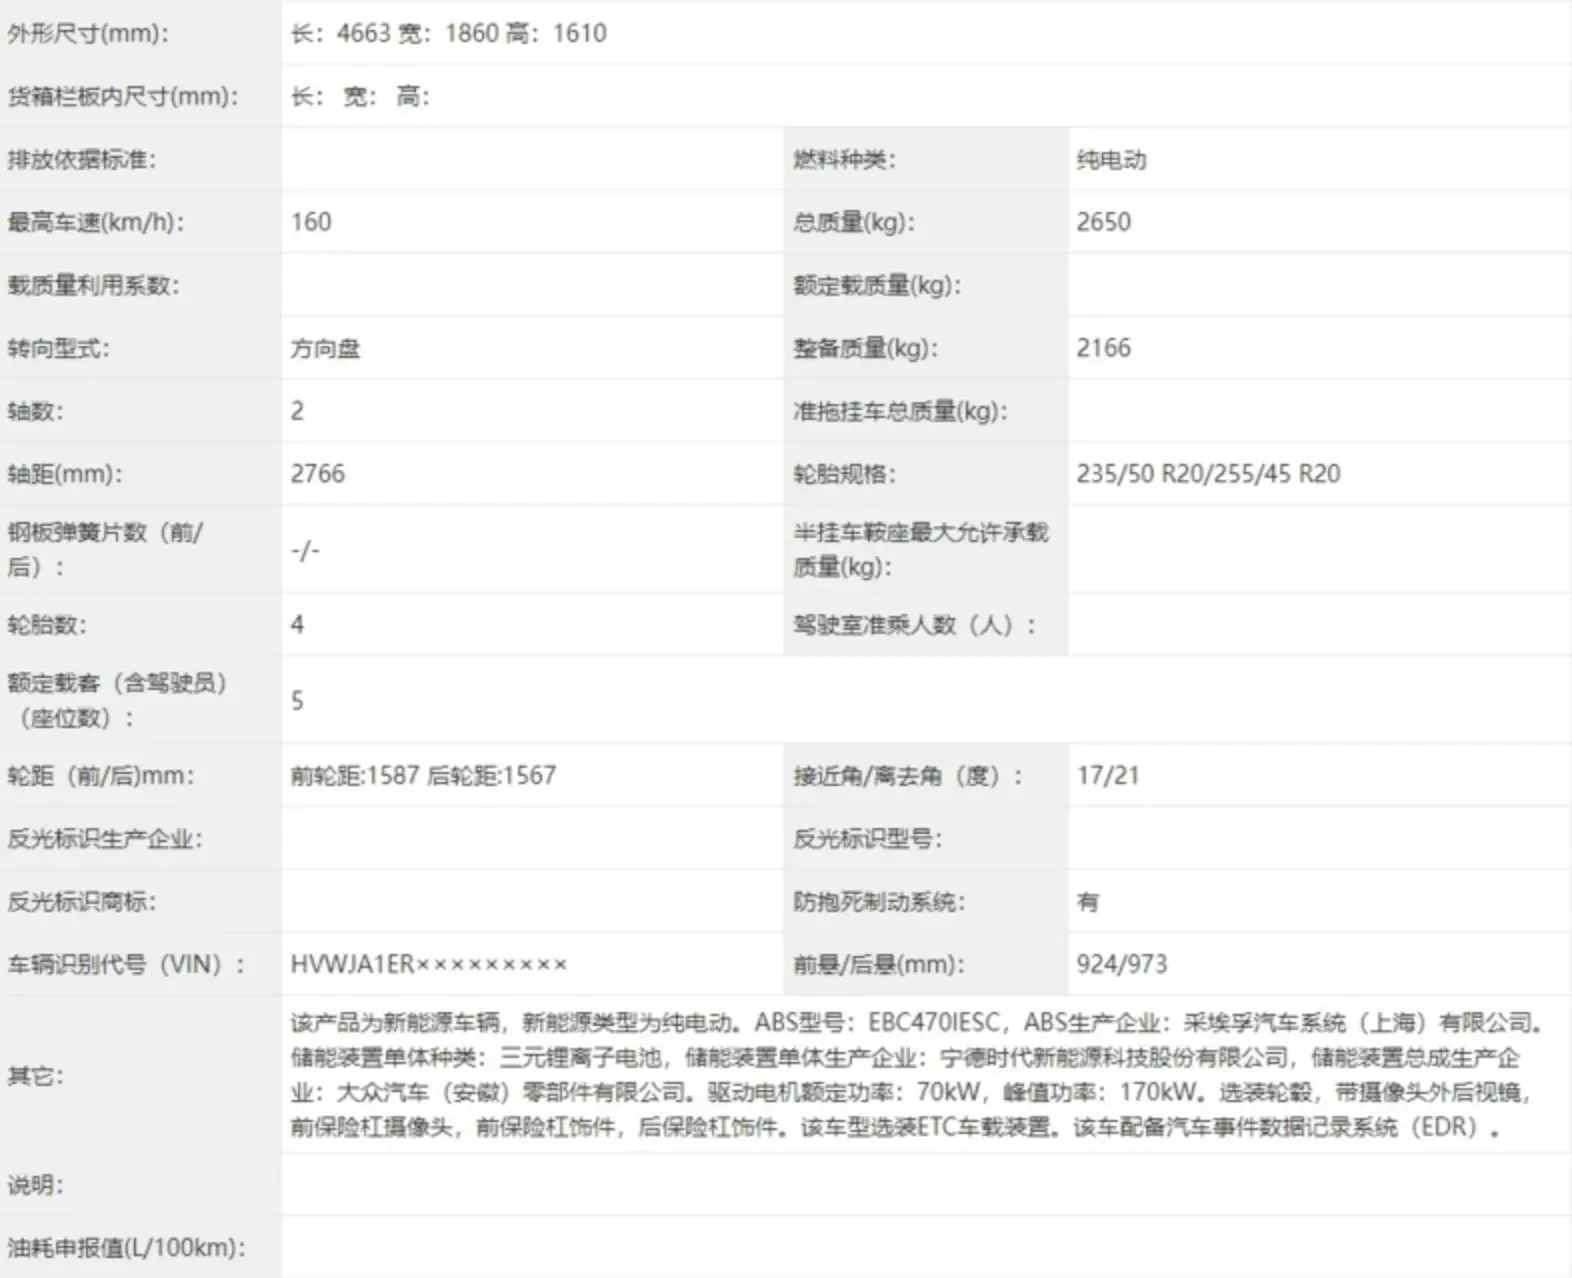The height and width of the screenshot is (1278, 1572).
Task: Click the 钢板弹簧片数 label
Action: 105,549
